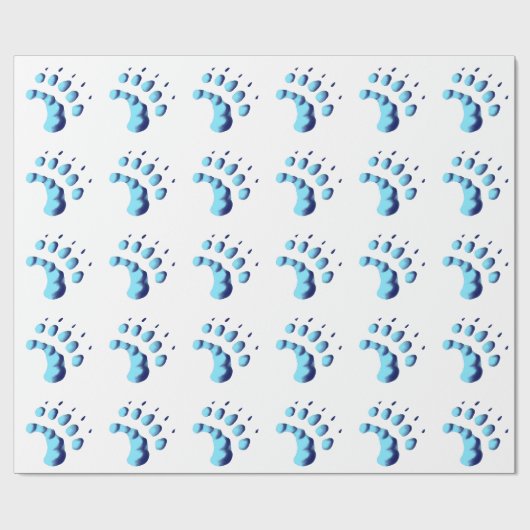
Task: Select the footprint in last row, fourth column
Action: click(x=309, y=433)
